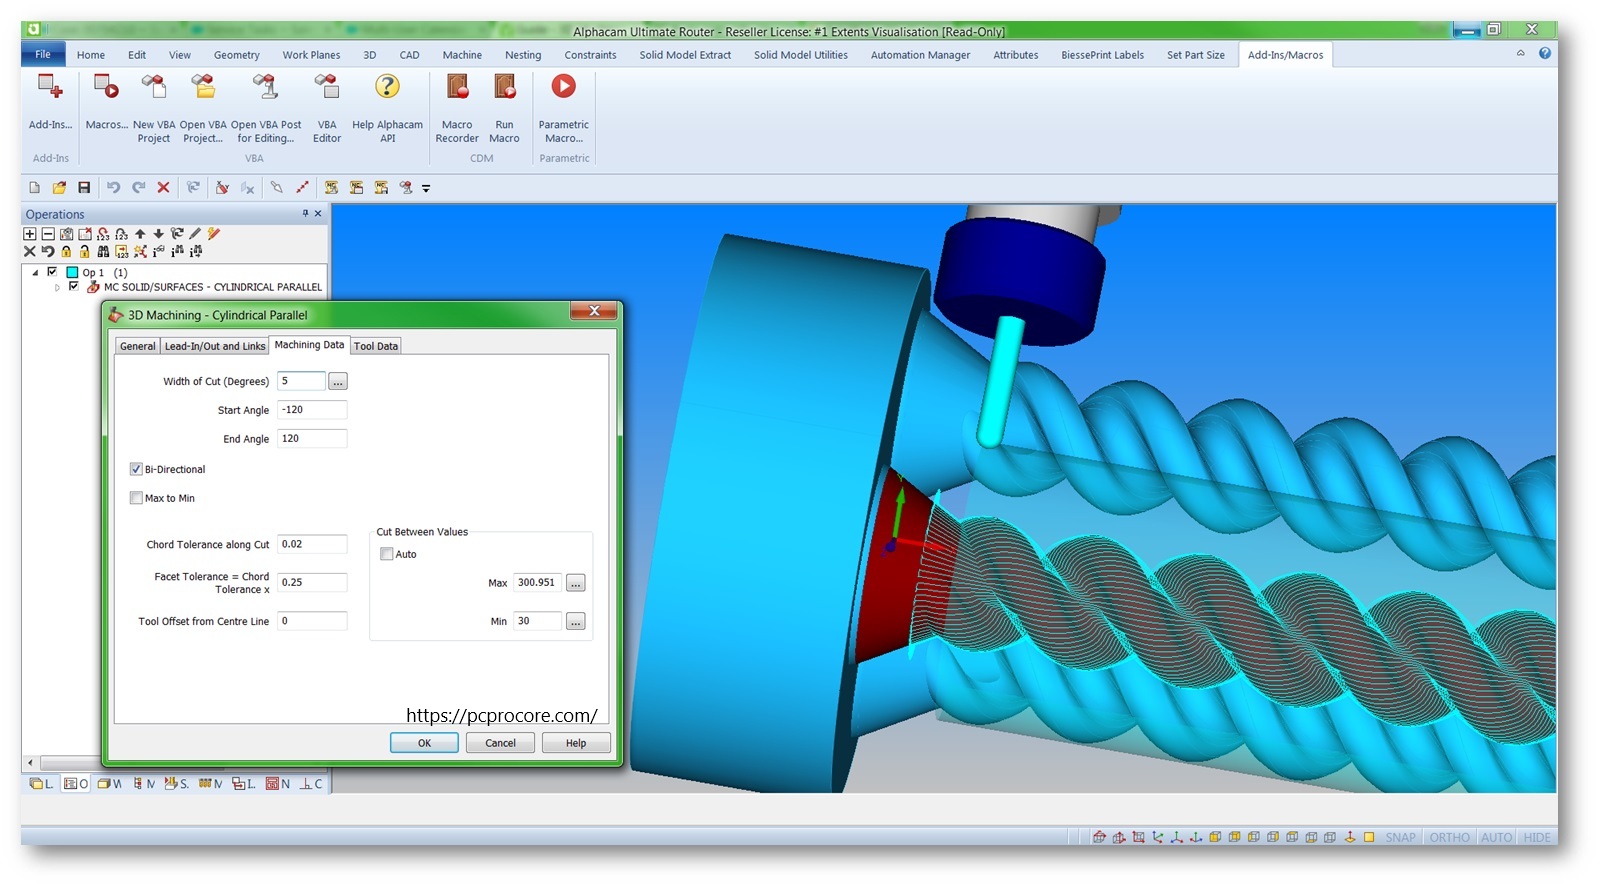Tick the Auto checkbox in Cut Between Values
The width and height of the screenshot is (1600, 887).
(x=387, y=554)
